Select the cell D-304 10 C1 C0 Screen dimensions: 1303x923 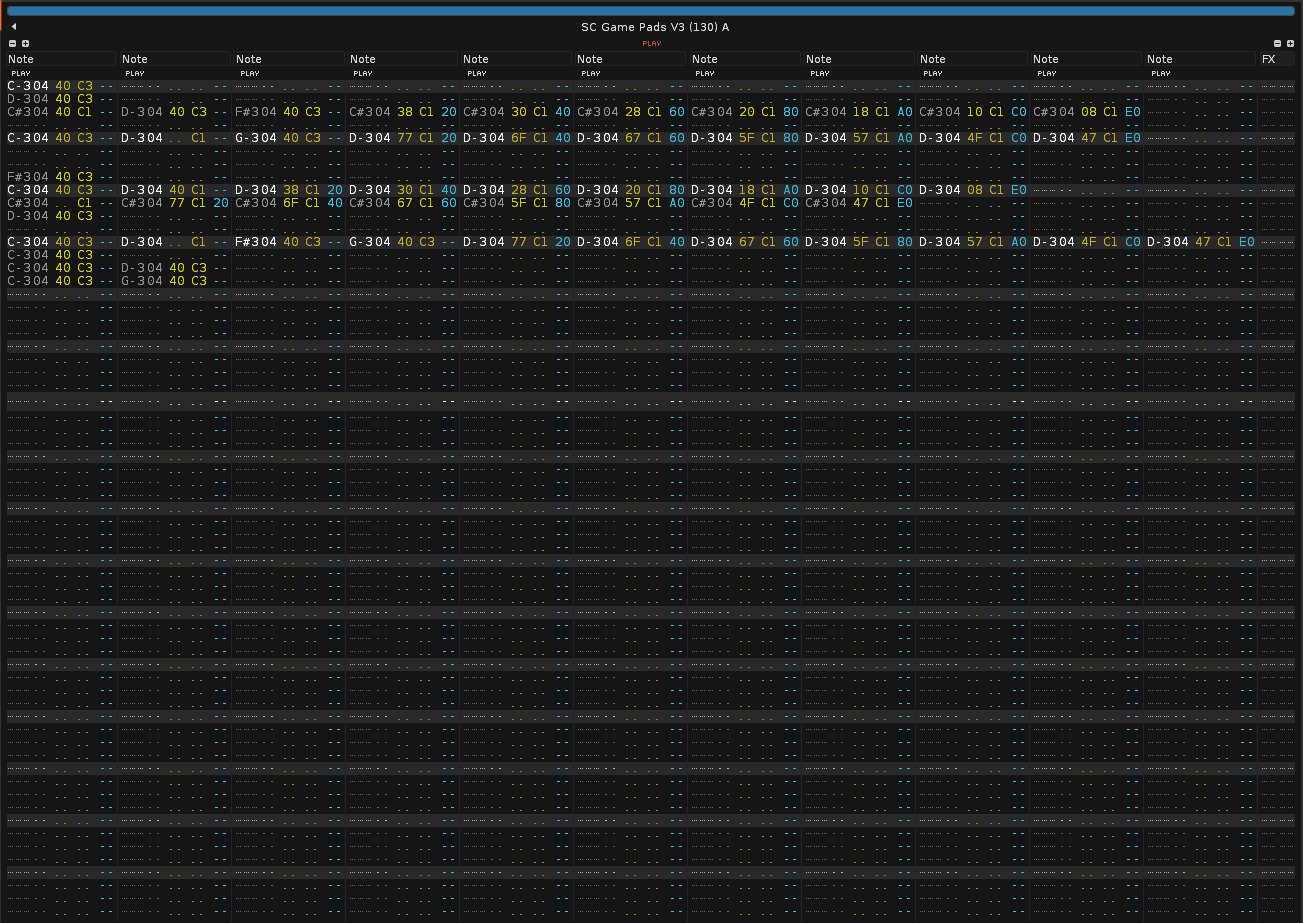(x=859, y=190)
